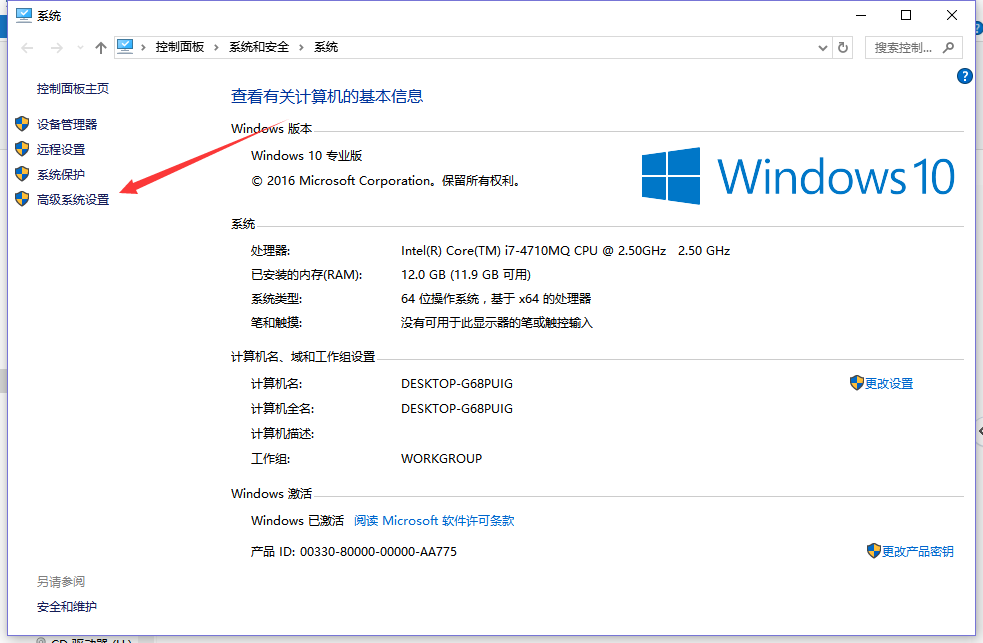Expand the address bar history dropdown

click(823, 48)
